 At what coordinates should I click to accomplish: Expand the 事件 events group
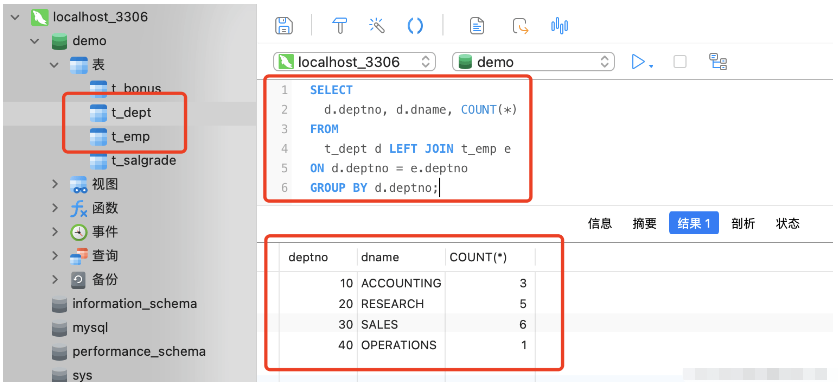pyautogui.click(x=55, y=232)
